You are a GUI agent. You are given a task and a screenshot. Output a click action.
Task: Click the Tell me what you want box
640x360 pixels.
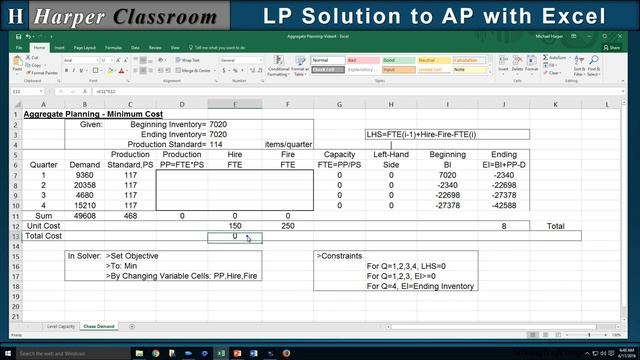click(x=217, y=48)
